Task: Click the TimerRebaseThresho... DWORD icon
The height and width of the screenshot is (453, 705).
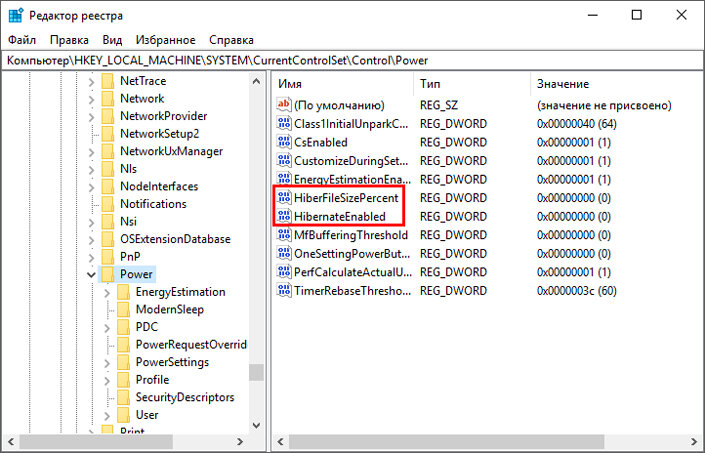Action: (284, 291)
